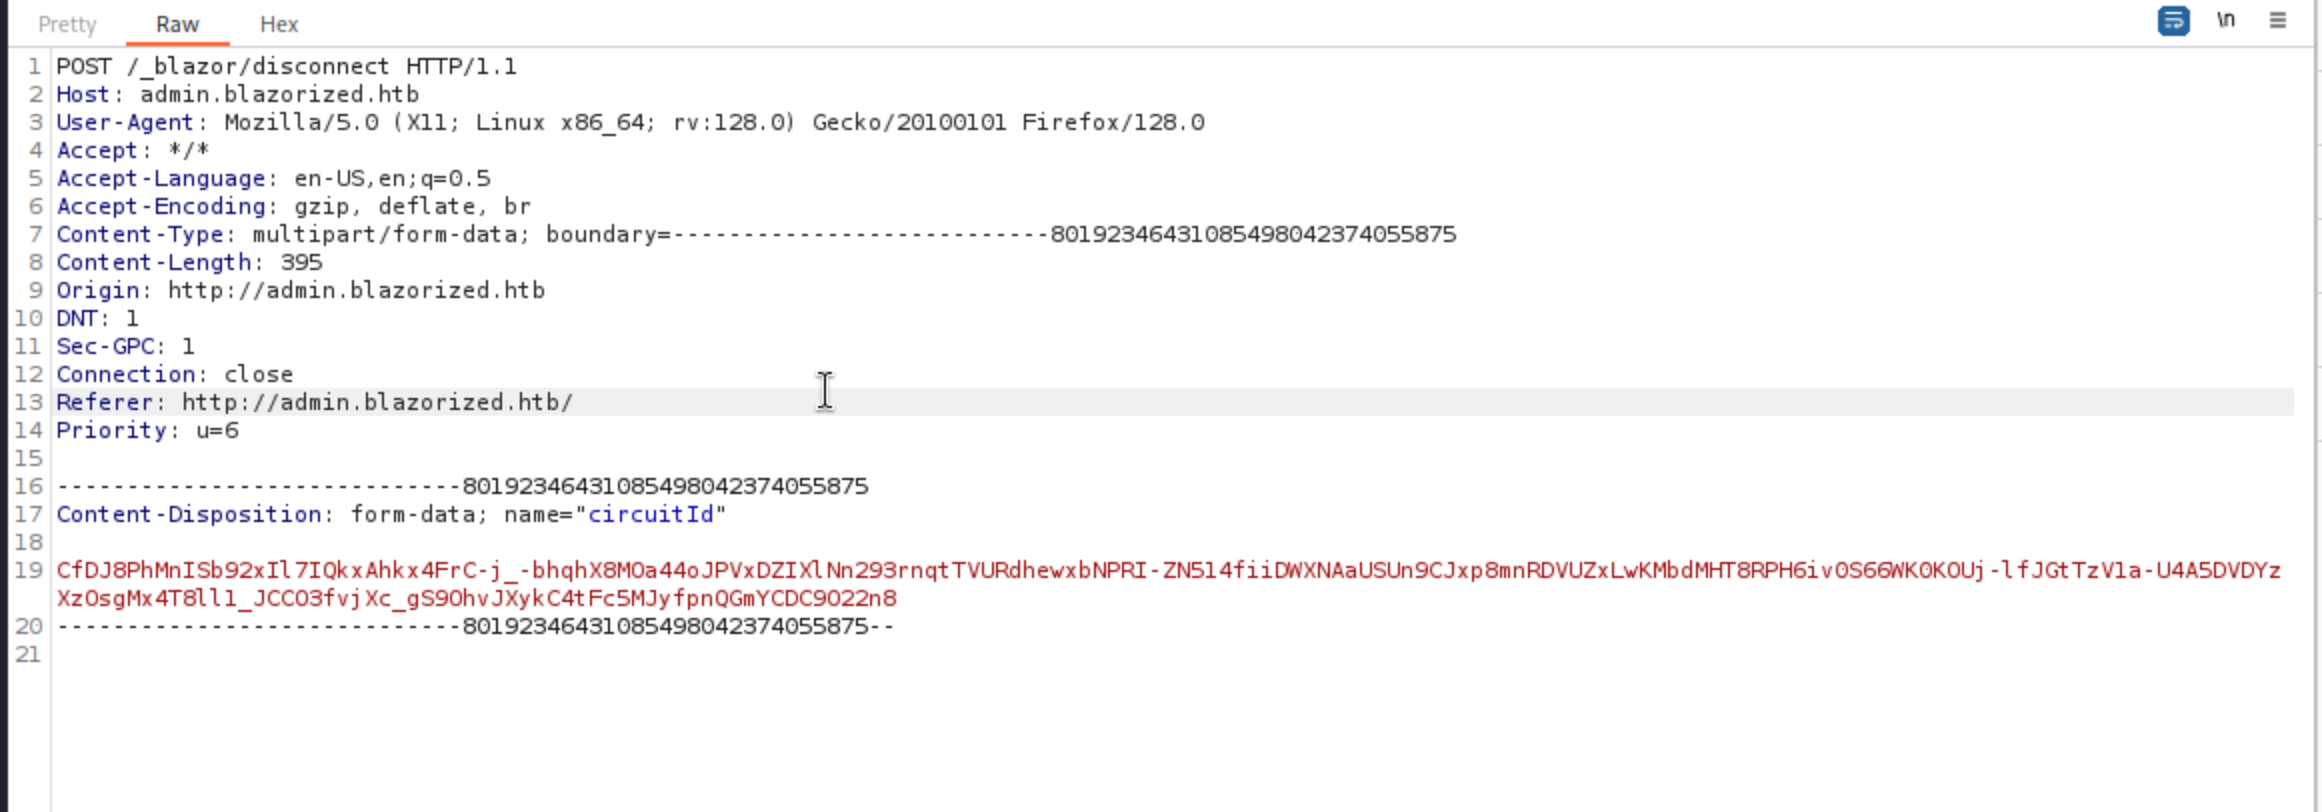The width and height of the screenshot is (2322, 812).
Task: Switch to the Pretty tab
Action: (67, 24)
